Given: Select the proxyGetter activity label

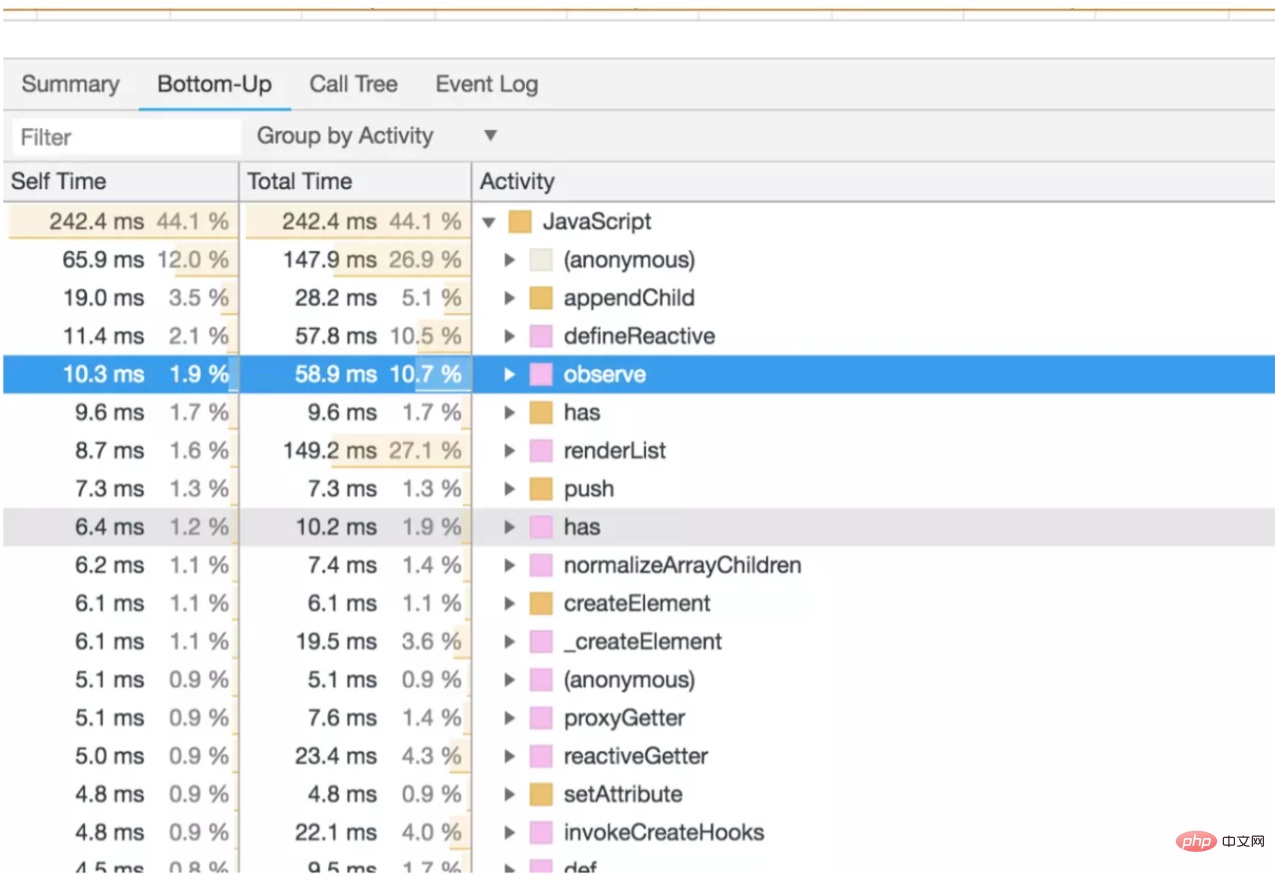Looking at the screenshot, I should [x=625, y=718].
